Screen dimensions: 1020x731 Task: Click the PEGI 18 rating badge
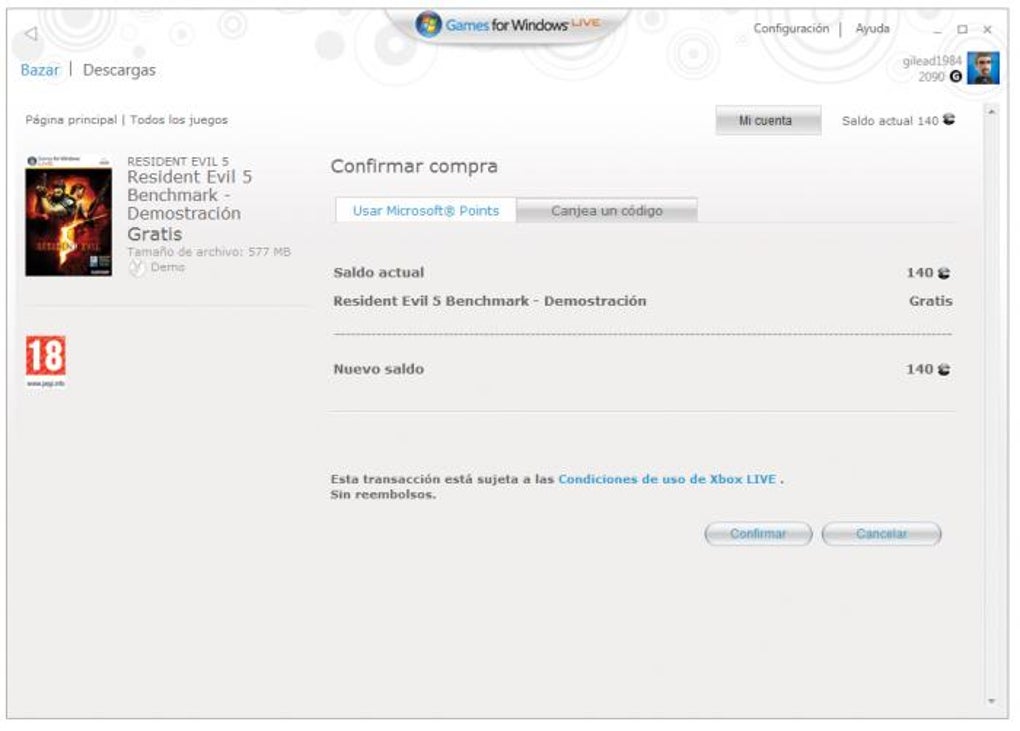[x=46, y=362]
